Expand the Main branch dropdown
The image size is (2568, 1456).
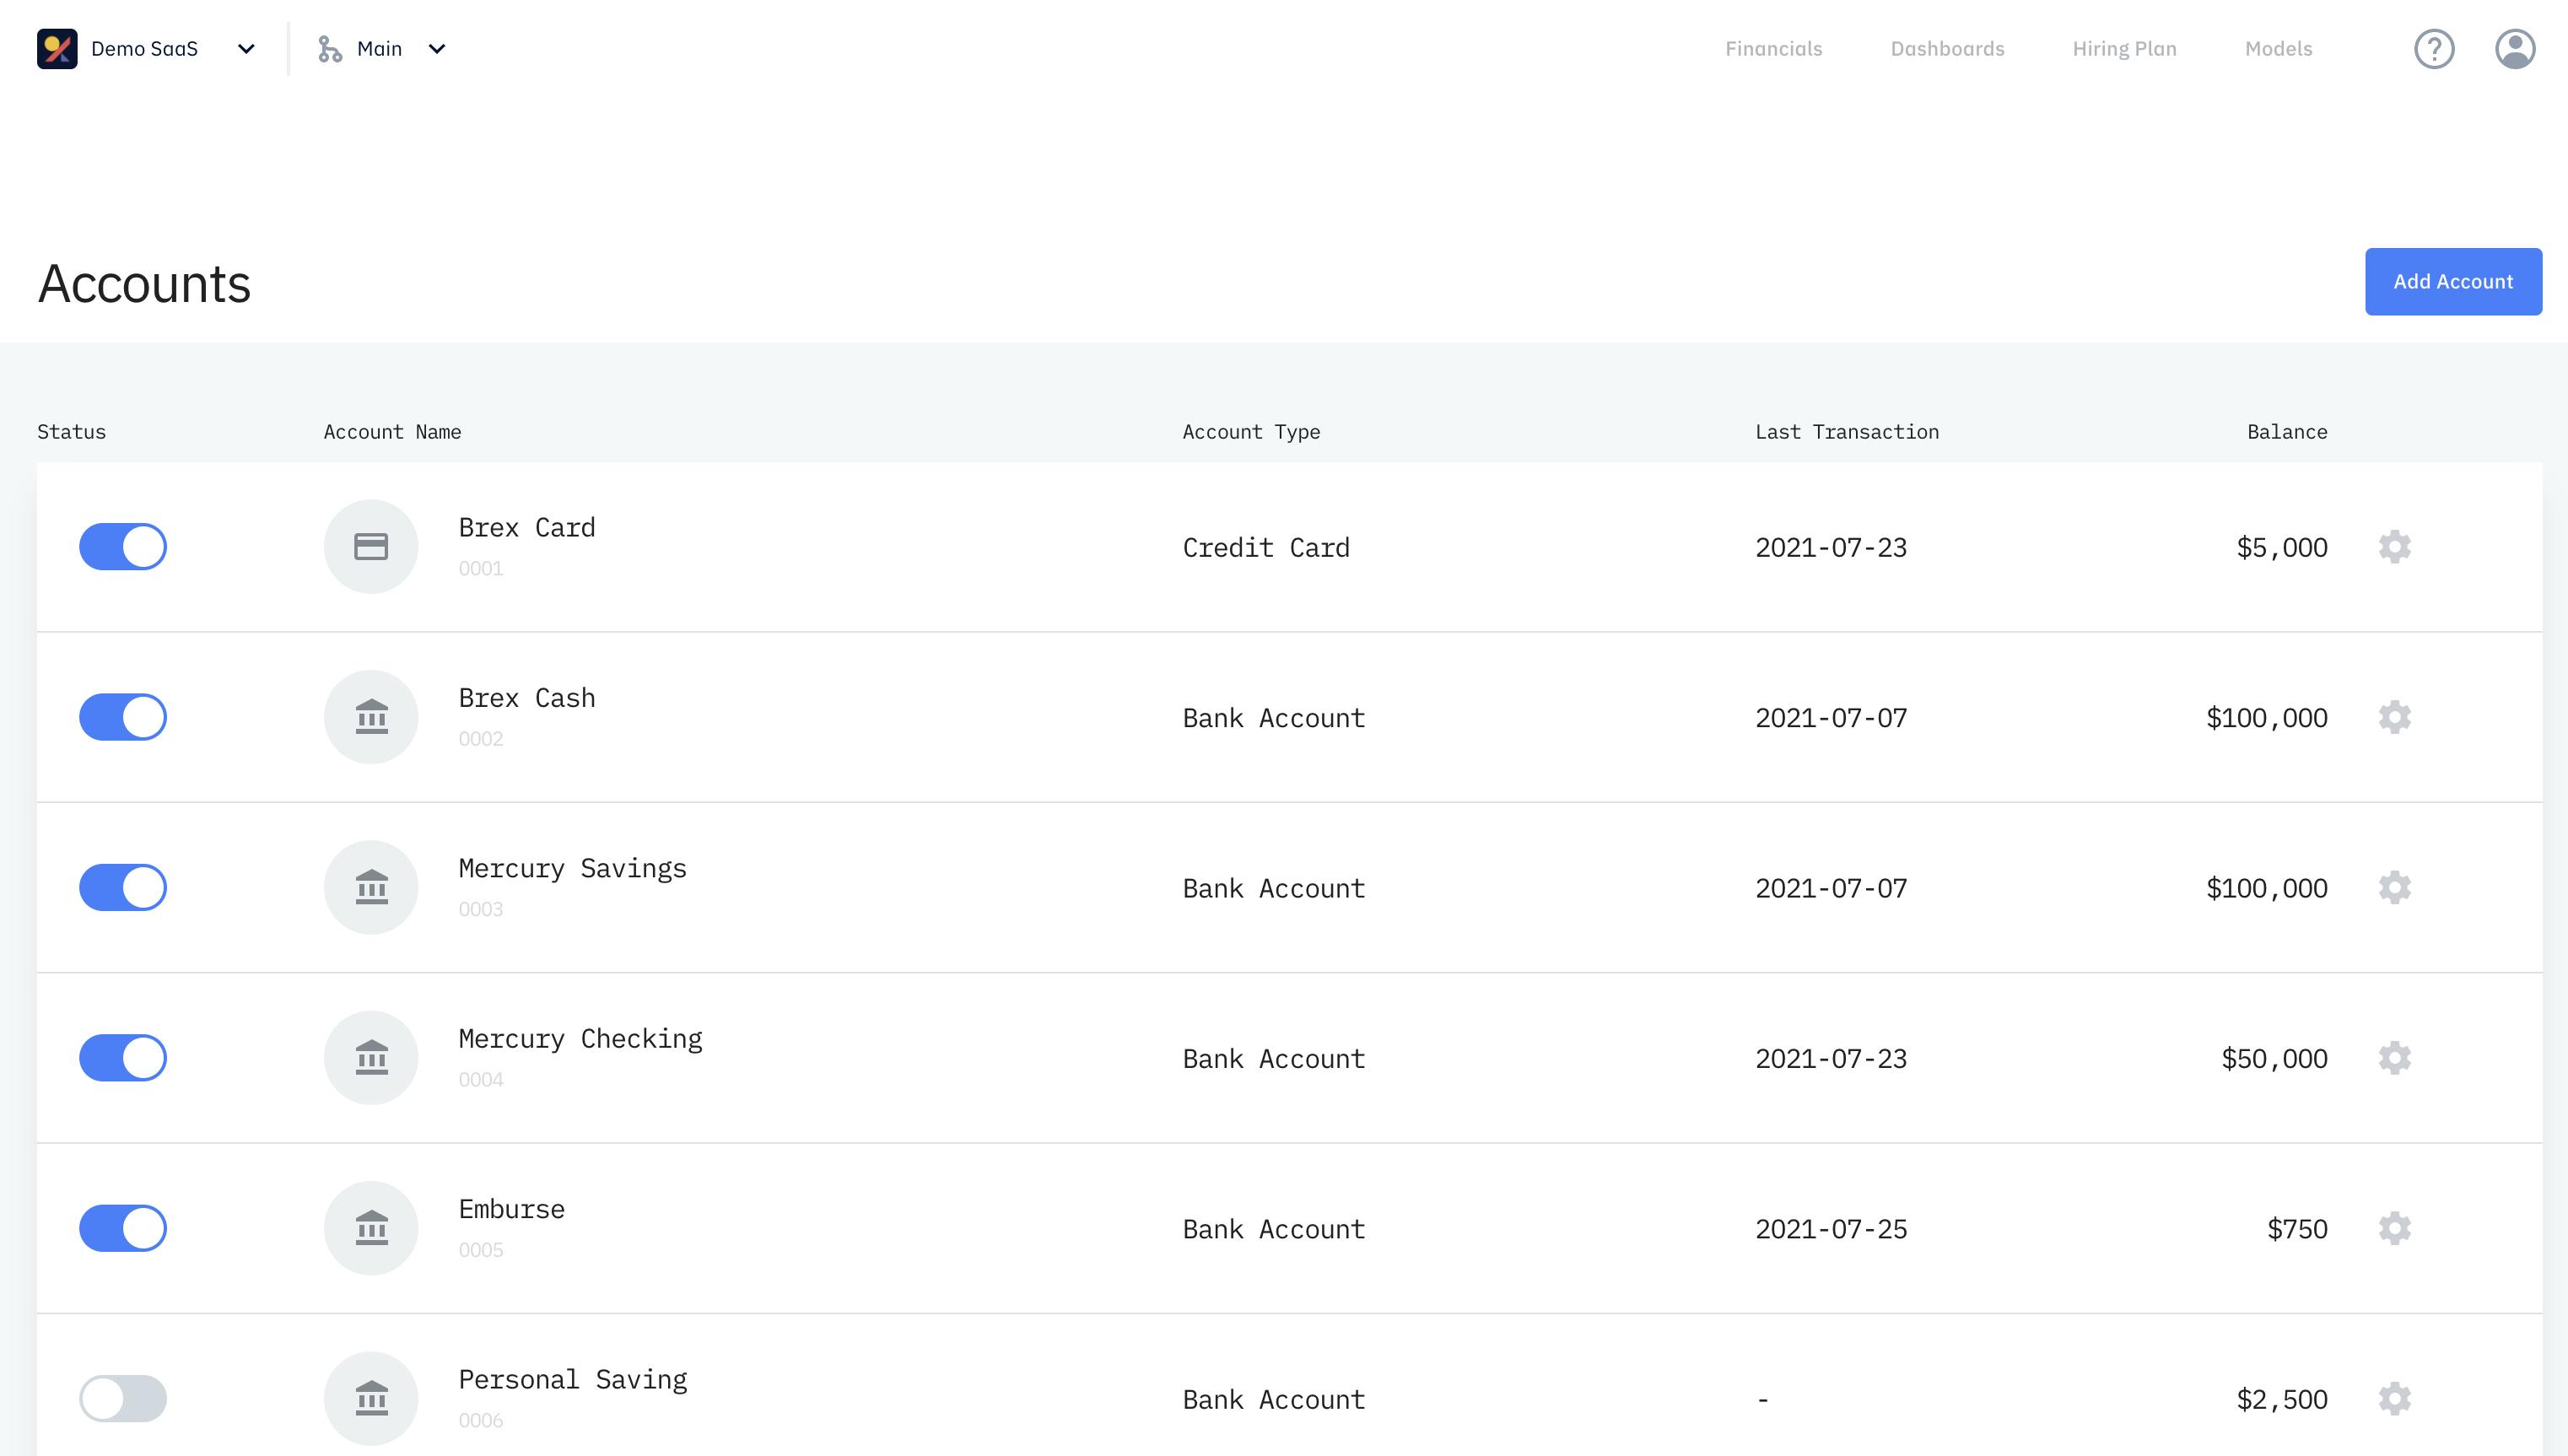(437, 49)
